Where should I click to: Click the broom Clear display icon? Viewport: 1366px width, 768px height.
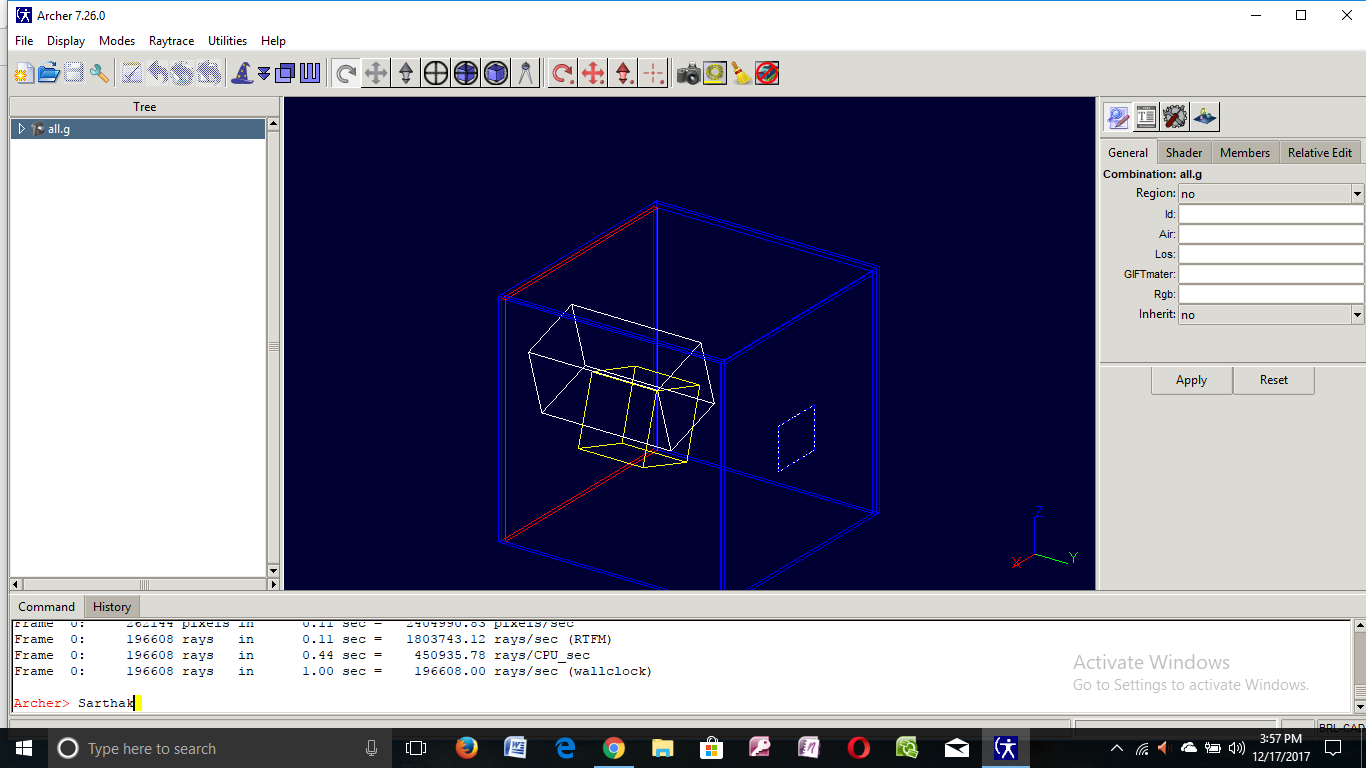pos(741,73)
